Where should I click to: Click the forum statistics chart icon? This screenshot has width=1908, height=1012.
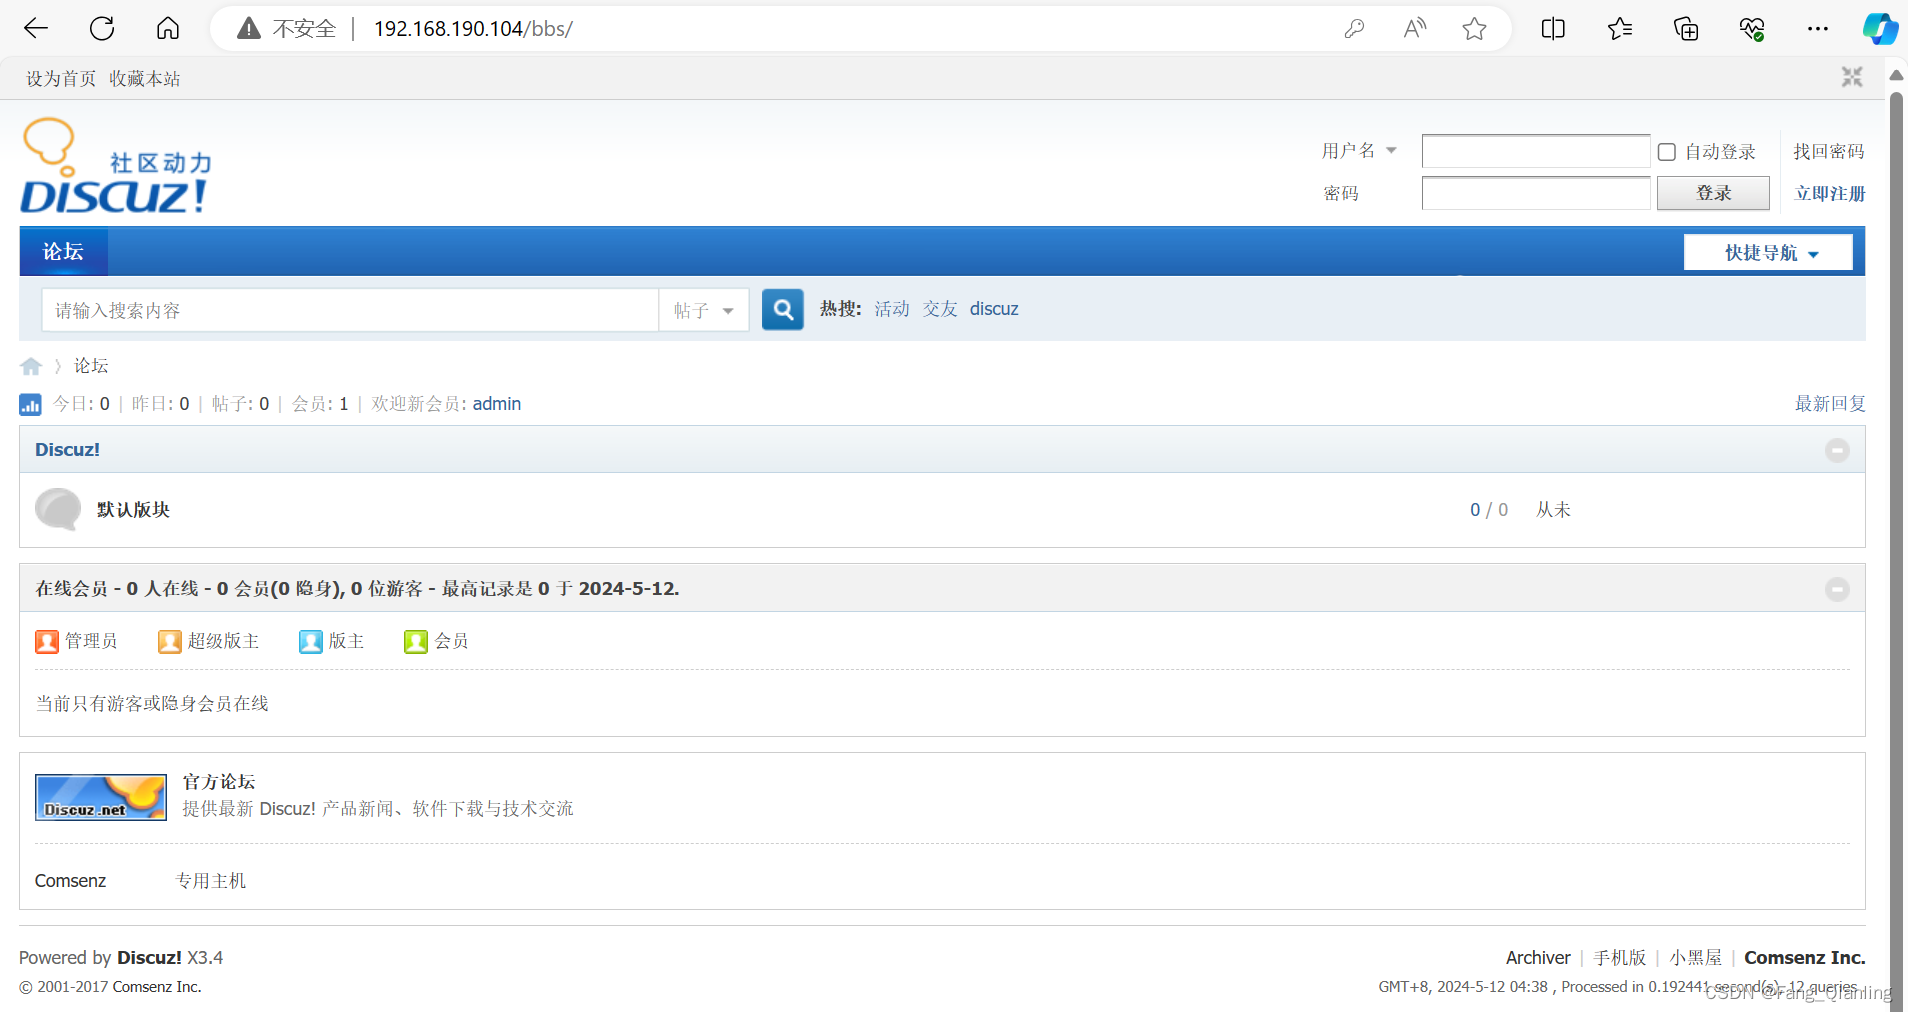pos(30,404)
